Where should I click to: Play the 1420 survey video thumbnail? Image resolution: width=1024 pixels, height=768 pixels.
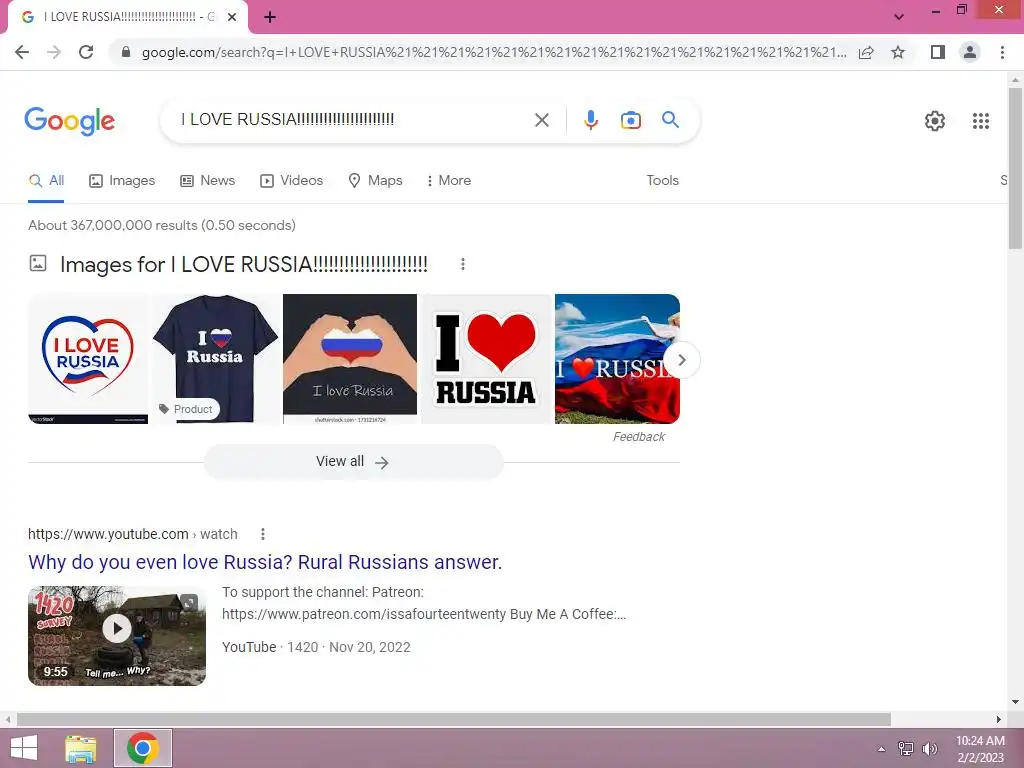click(117, 635)
